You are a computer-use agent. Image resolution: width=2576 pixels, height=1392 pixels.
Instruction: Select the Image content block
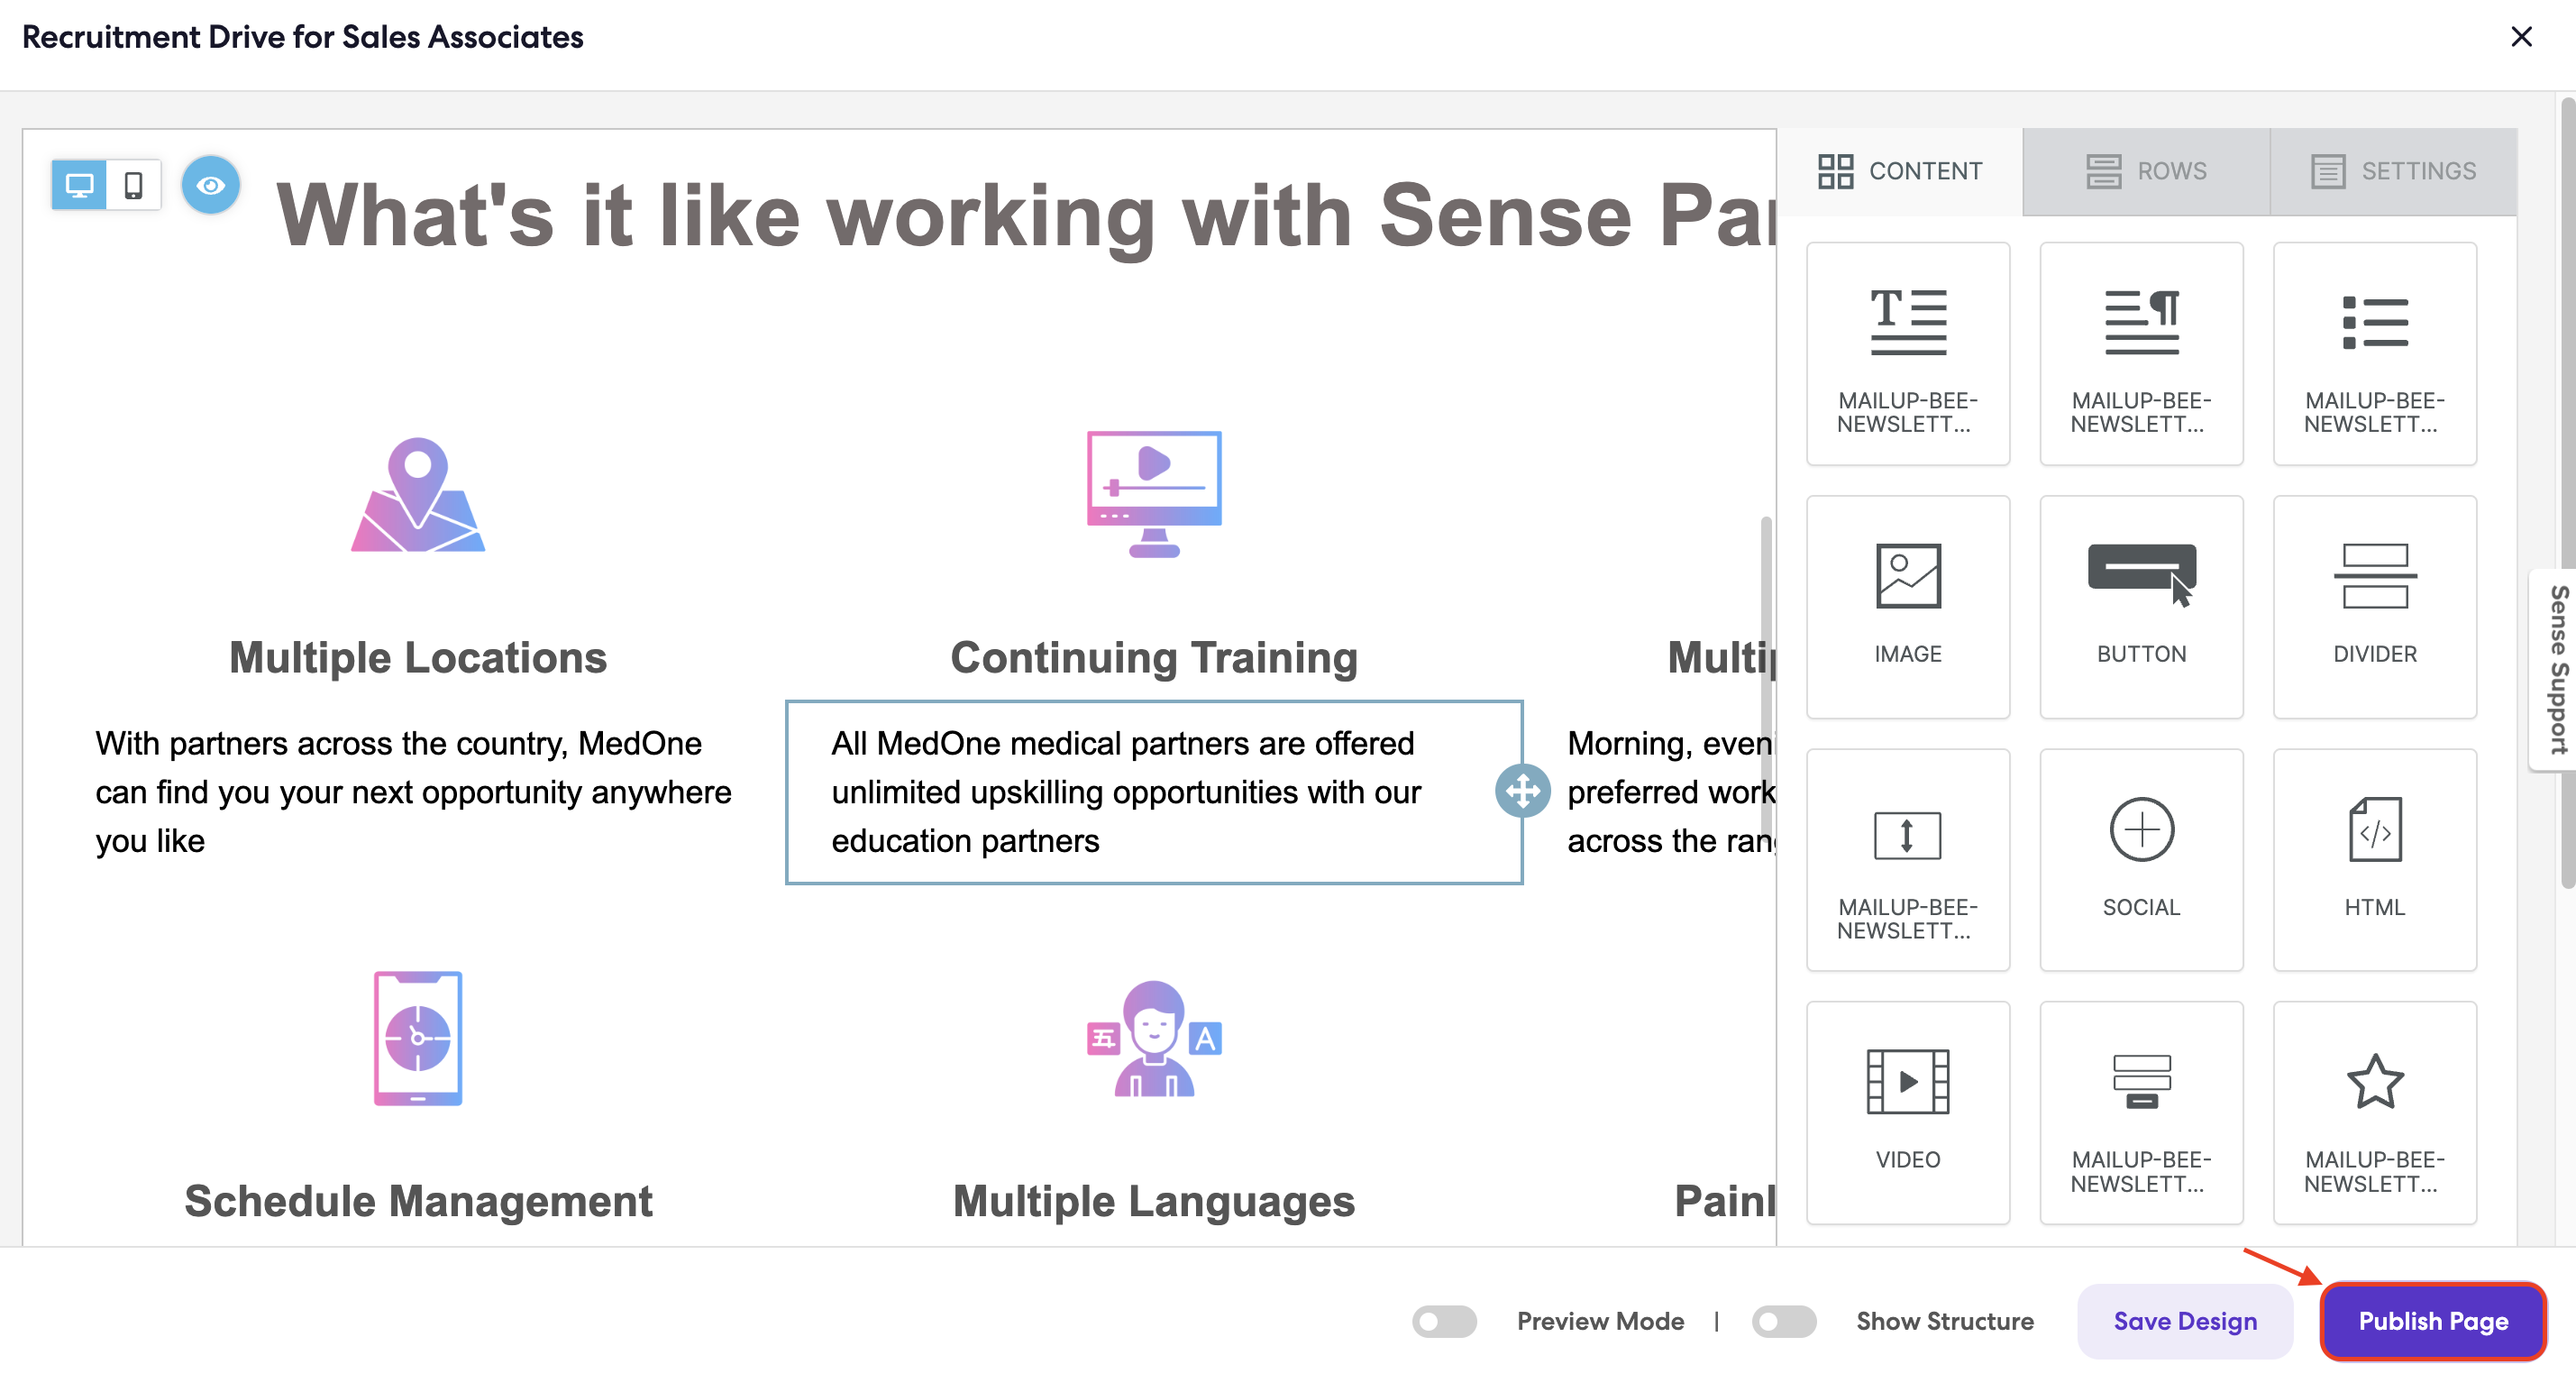coord(1907,606)
